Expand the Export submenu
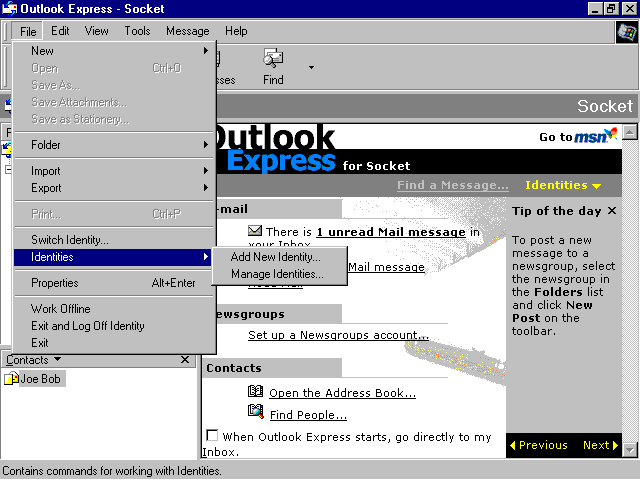 point(113,188)
